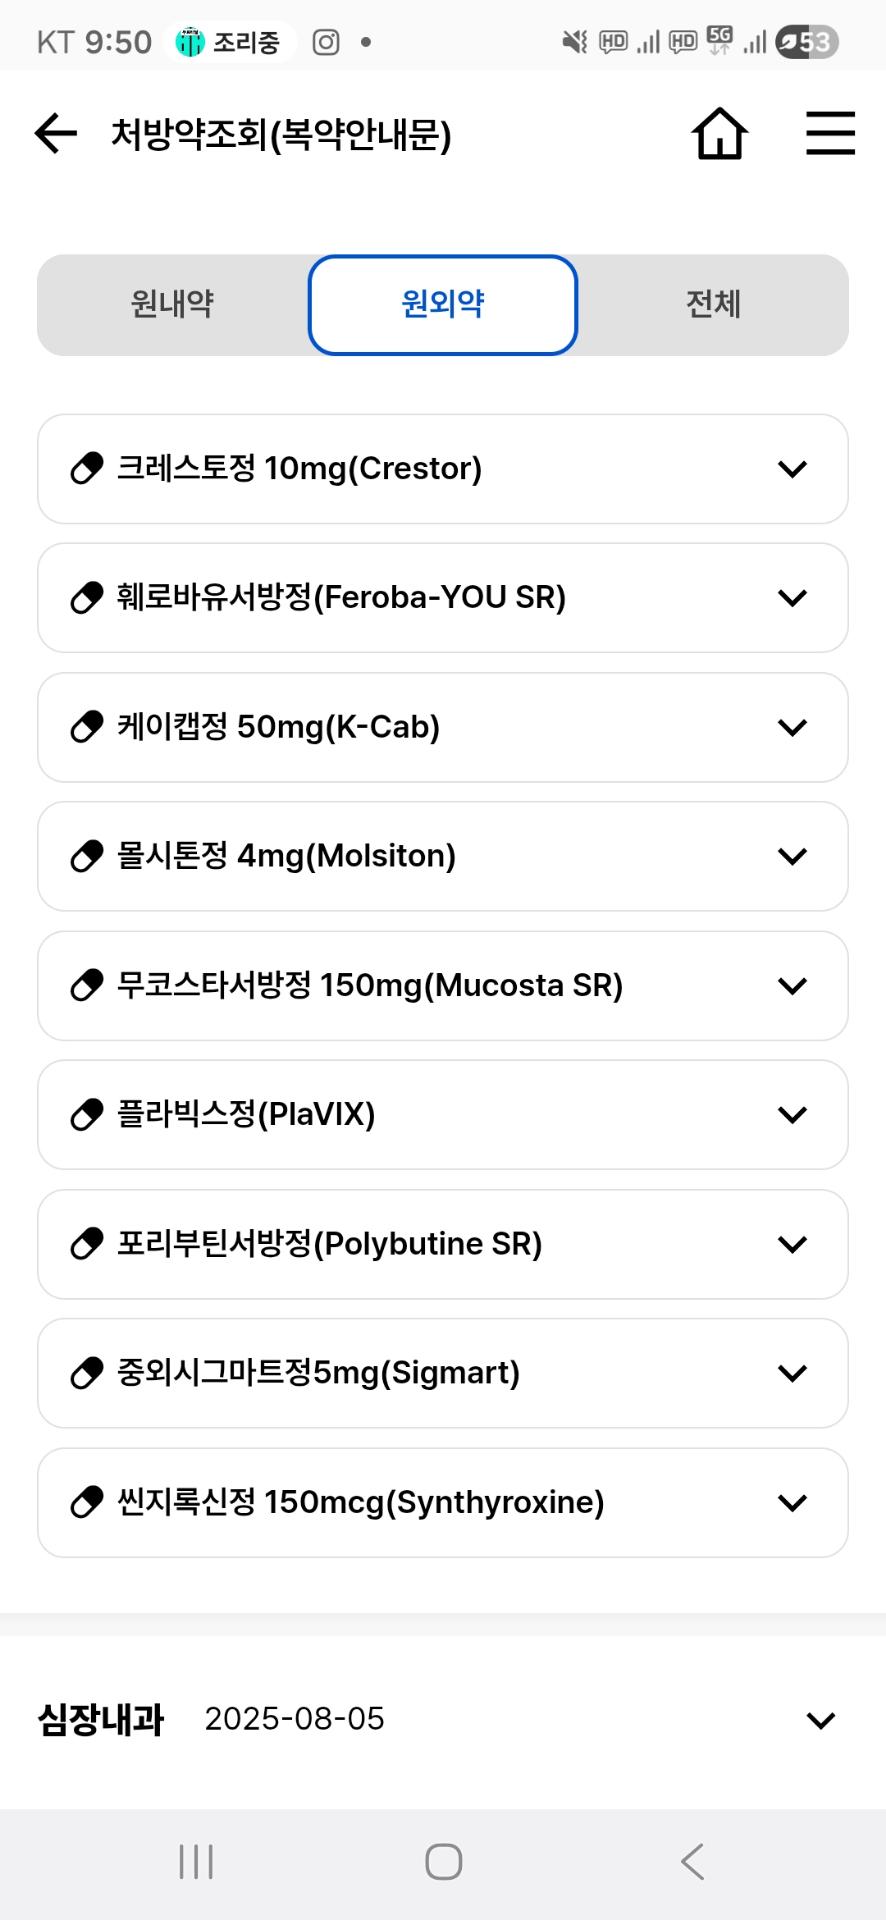Expand 몰시톤정 4mg chevron

tap(792, 856)
